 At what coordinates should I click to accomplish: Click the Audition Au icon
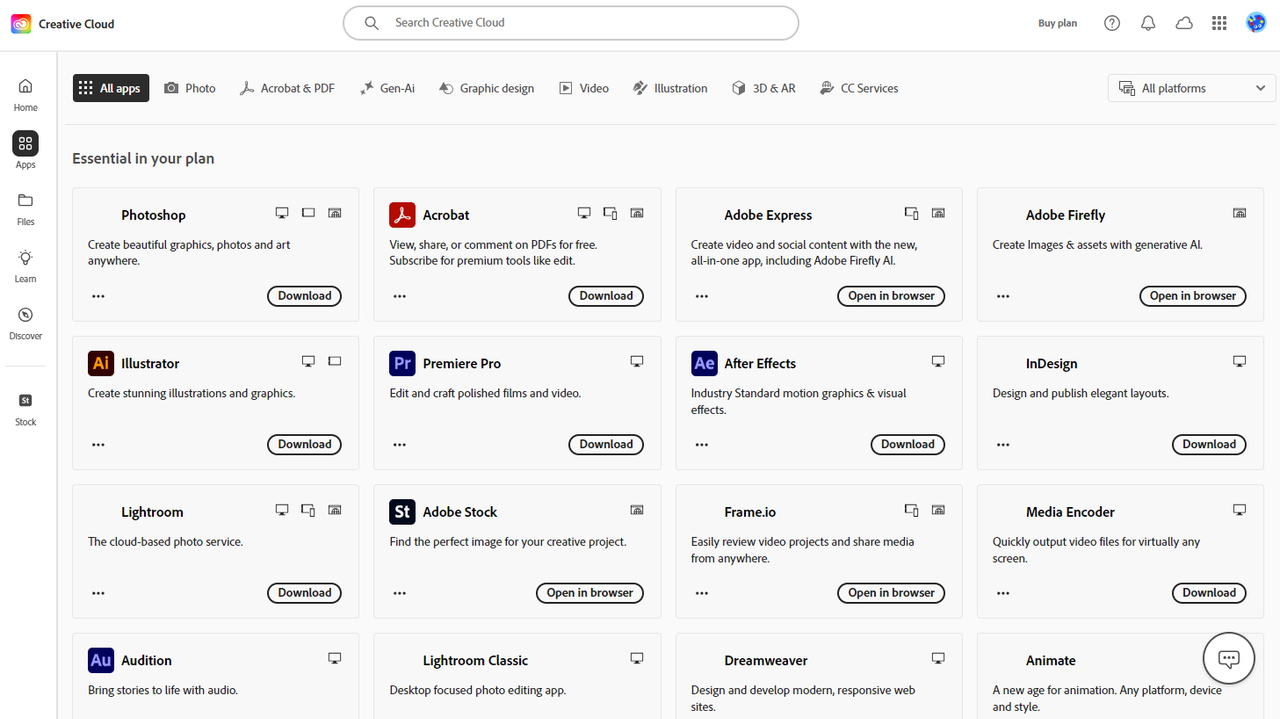(x=101, y=660)
